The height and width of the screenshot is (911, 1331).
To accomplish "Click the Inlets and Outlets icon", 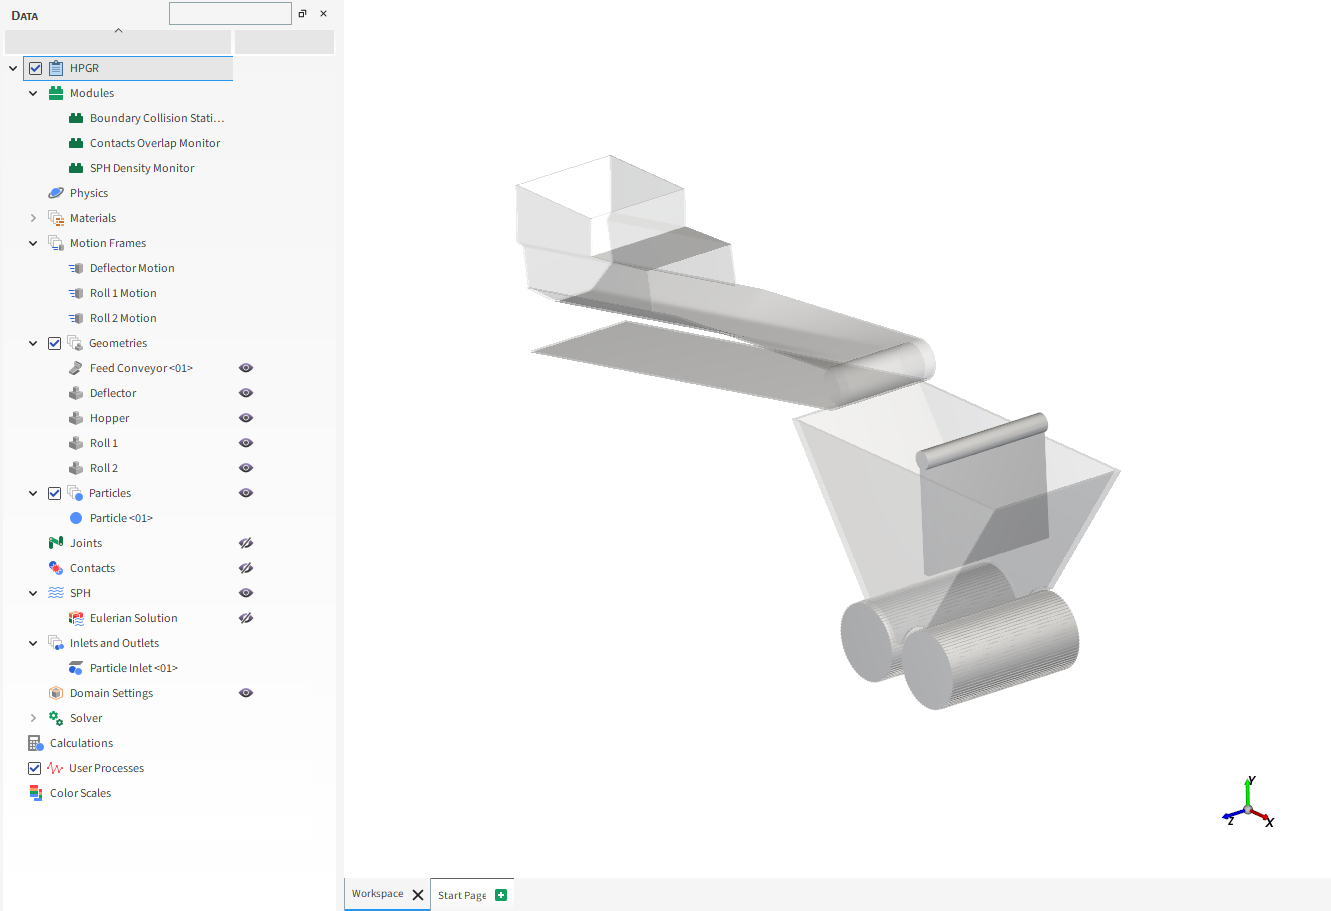I will pos(56,643).
